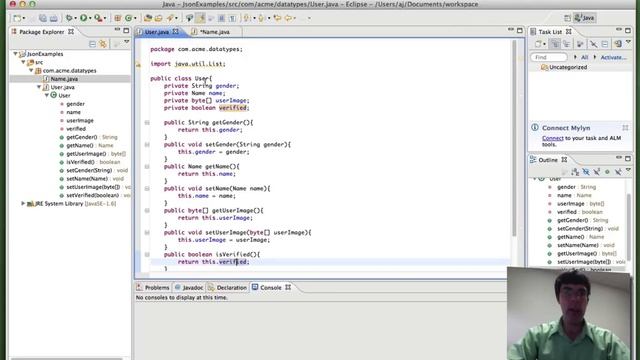The height and width of the screenshot is (360, 640).
Task: Open the Run icon dropdown arrow
Action: coord(90,18)
